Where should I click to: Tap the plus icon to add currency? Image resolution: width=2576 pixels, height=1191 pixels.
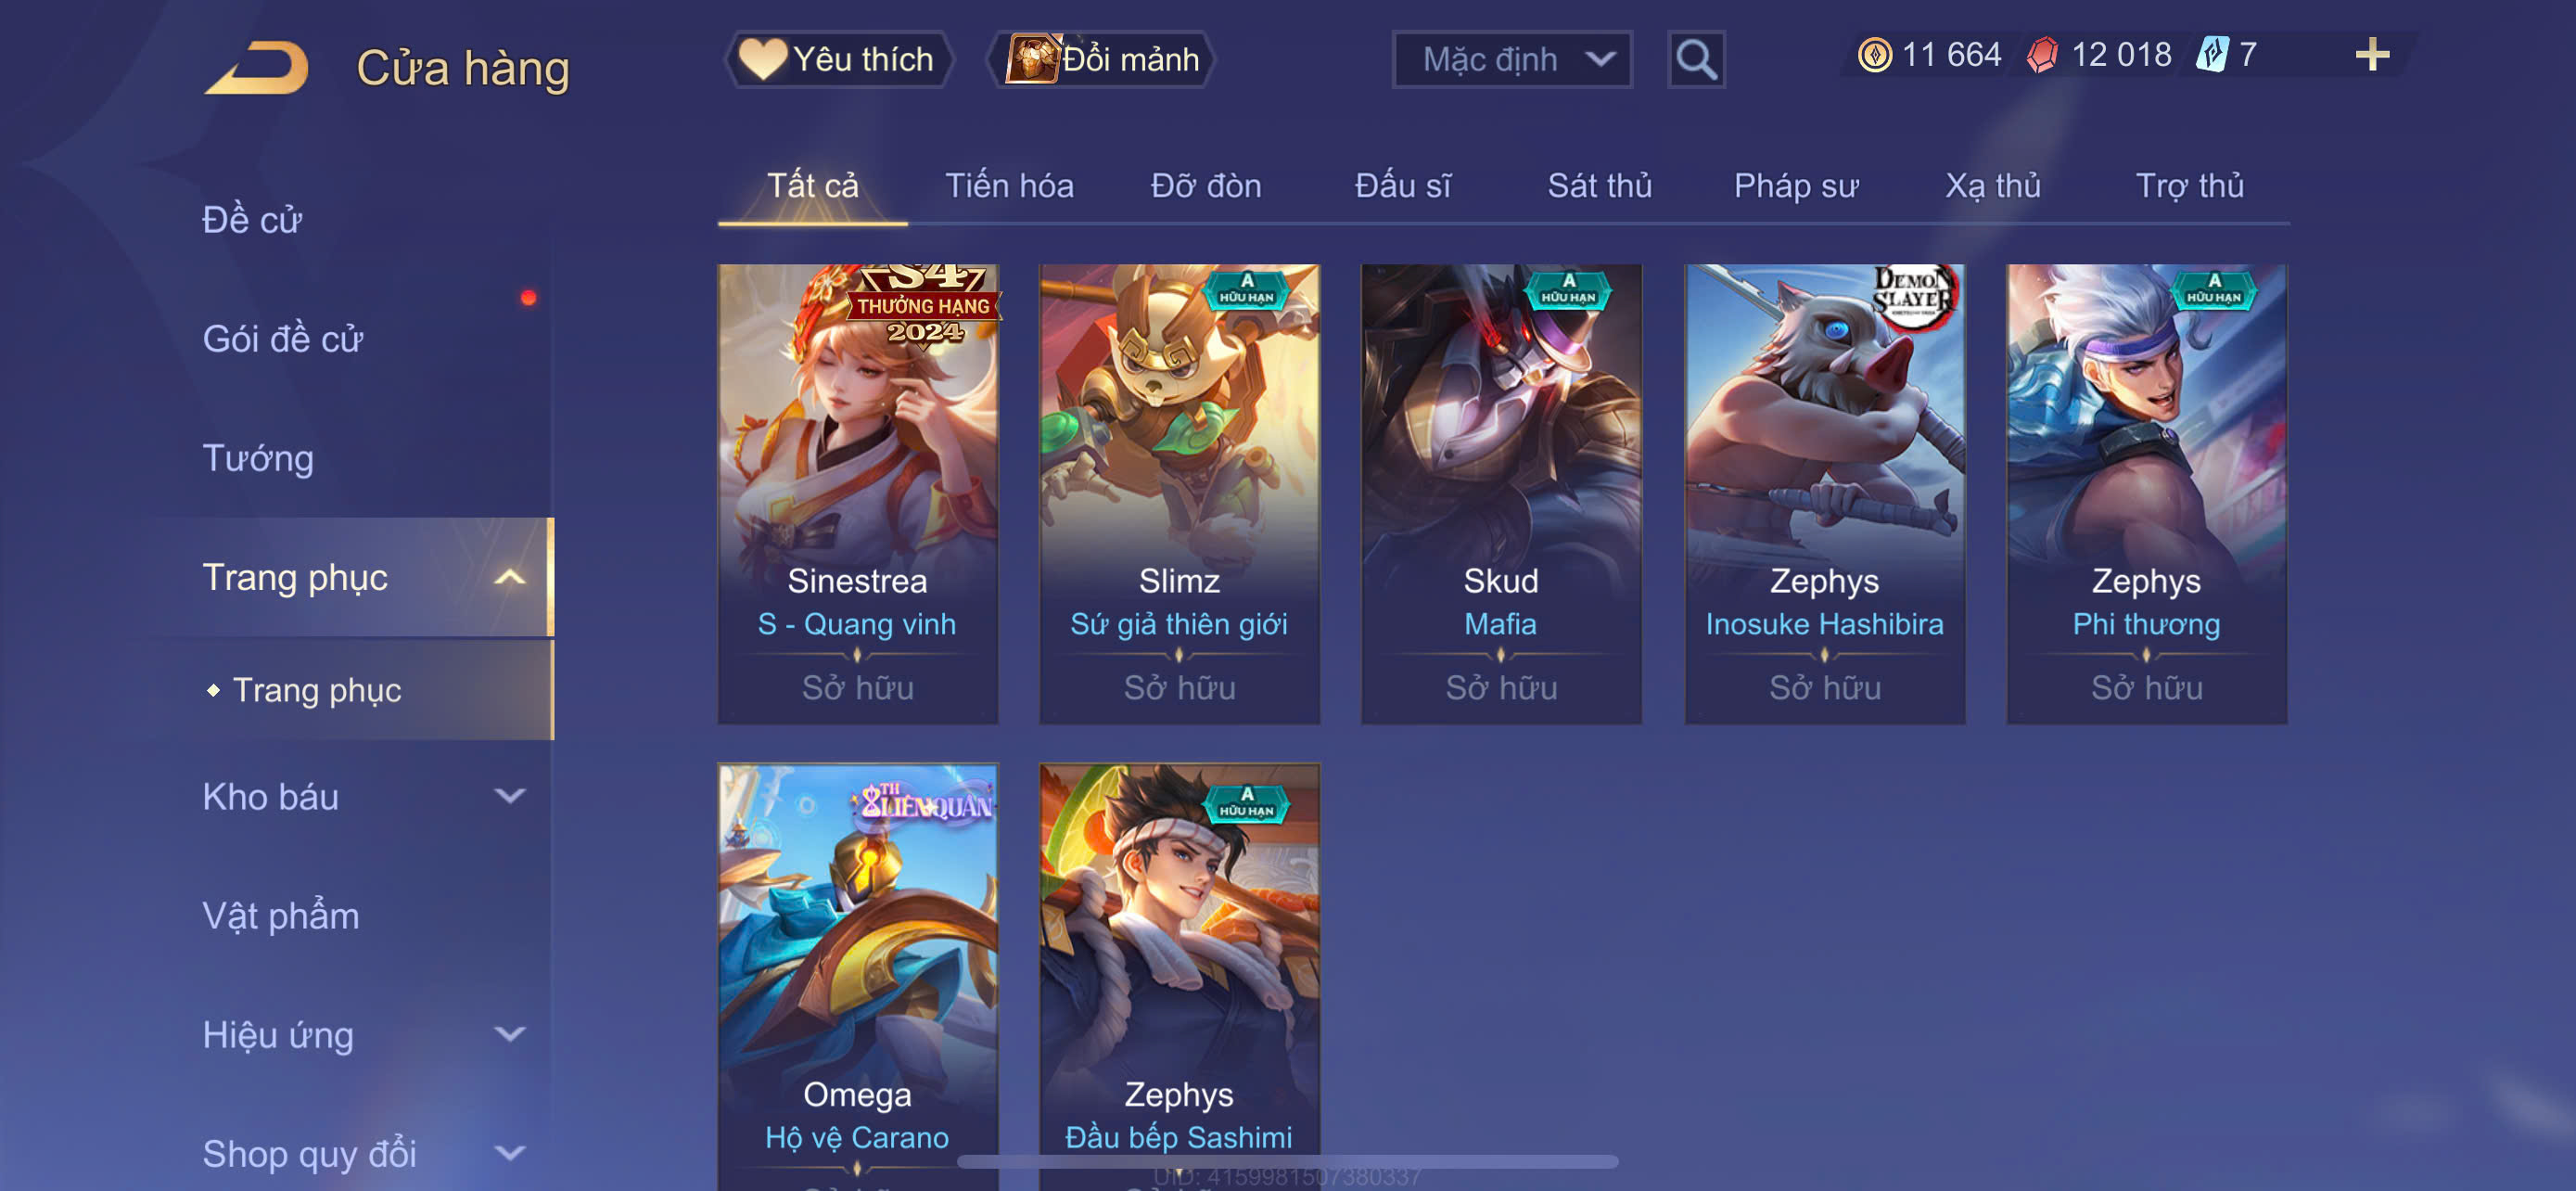pos(2371,55)
